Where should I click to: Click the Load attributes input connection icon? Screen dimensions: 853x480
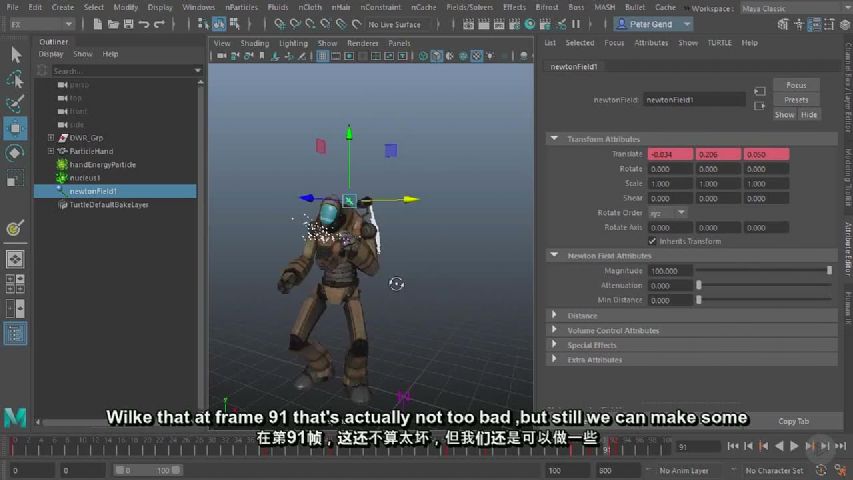[759, 91]
